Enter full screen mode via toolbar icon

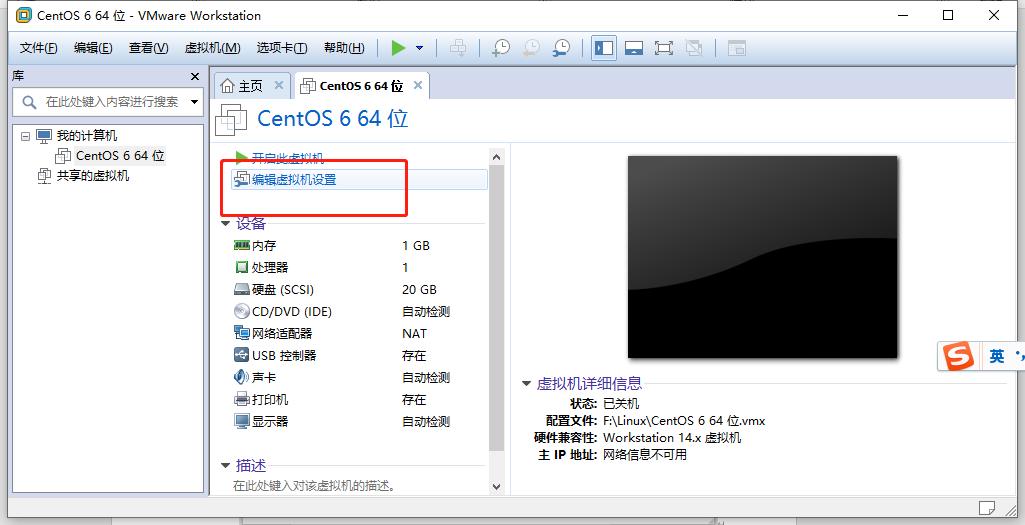pyautogui.click(x=664, y=48)
